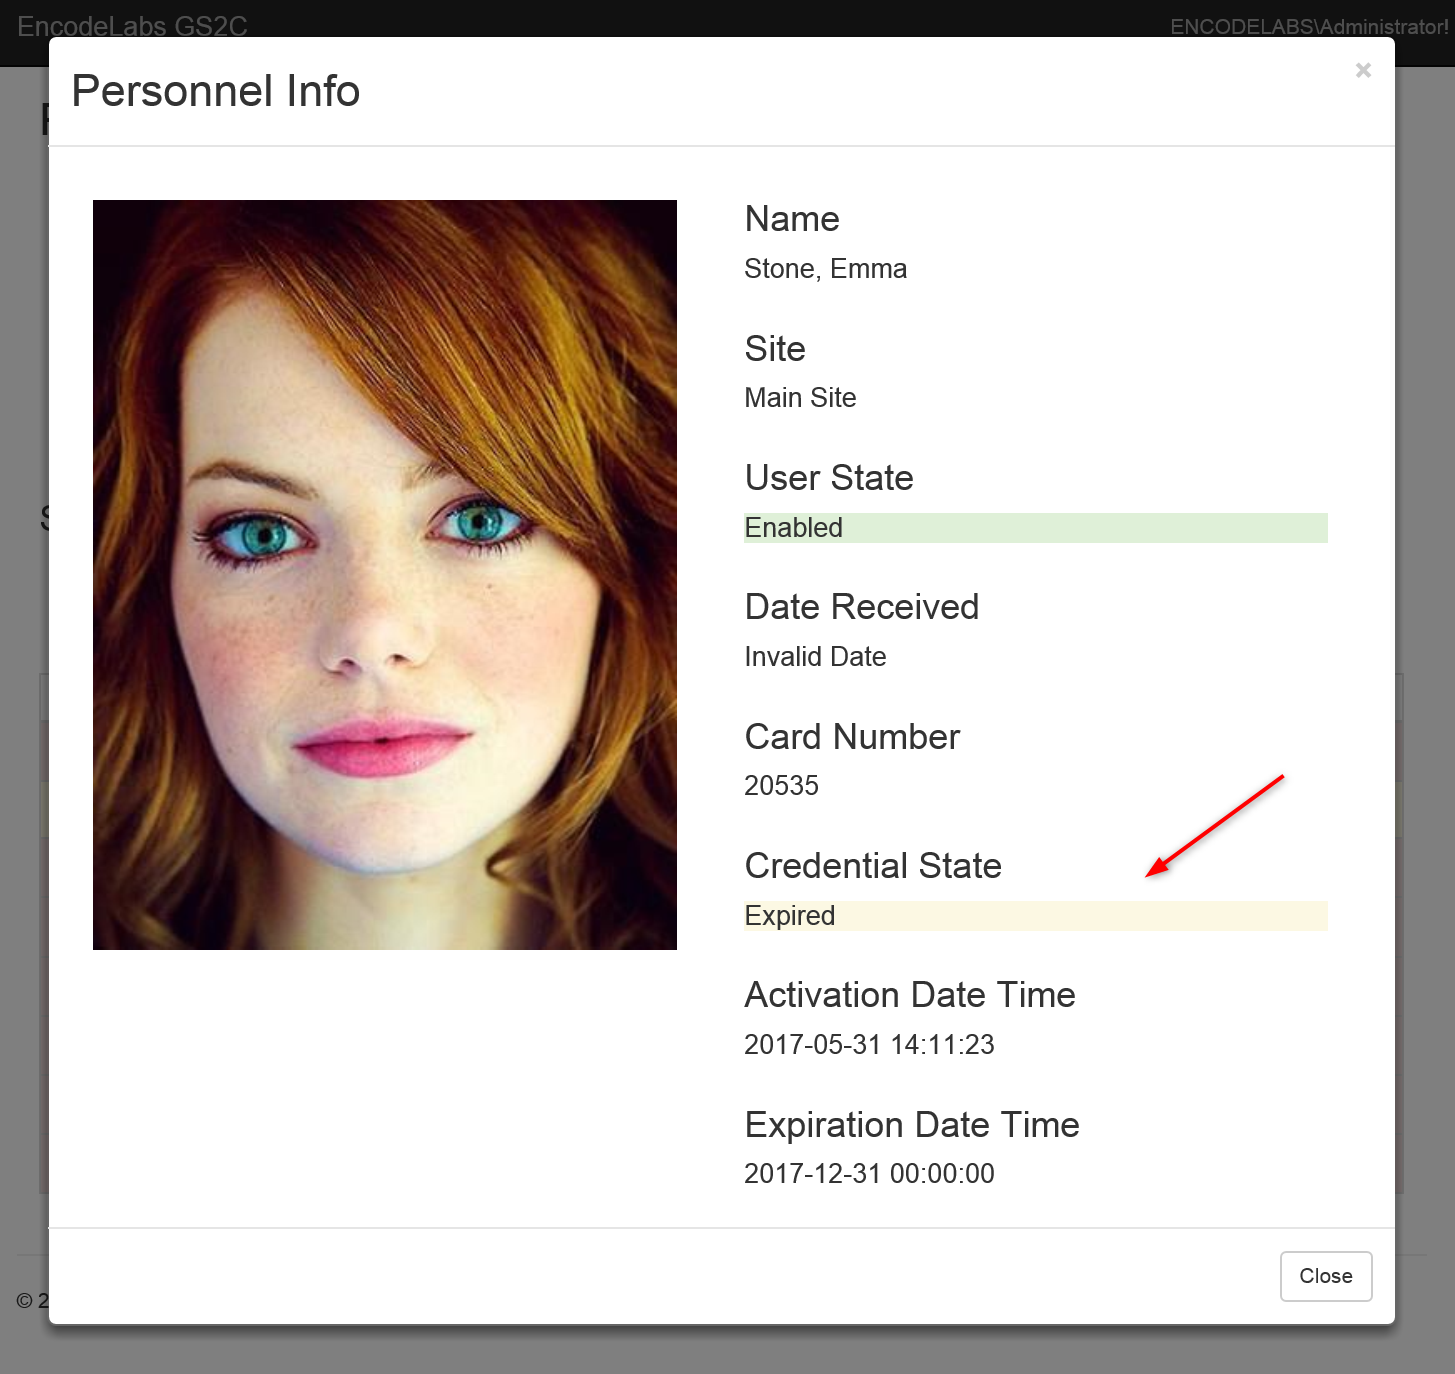
Task: Click the EncodeLabs GS2C brand link
Action: pos(132,25)
